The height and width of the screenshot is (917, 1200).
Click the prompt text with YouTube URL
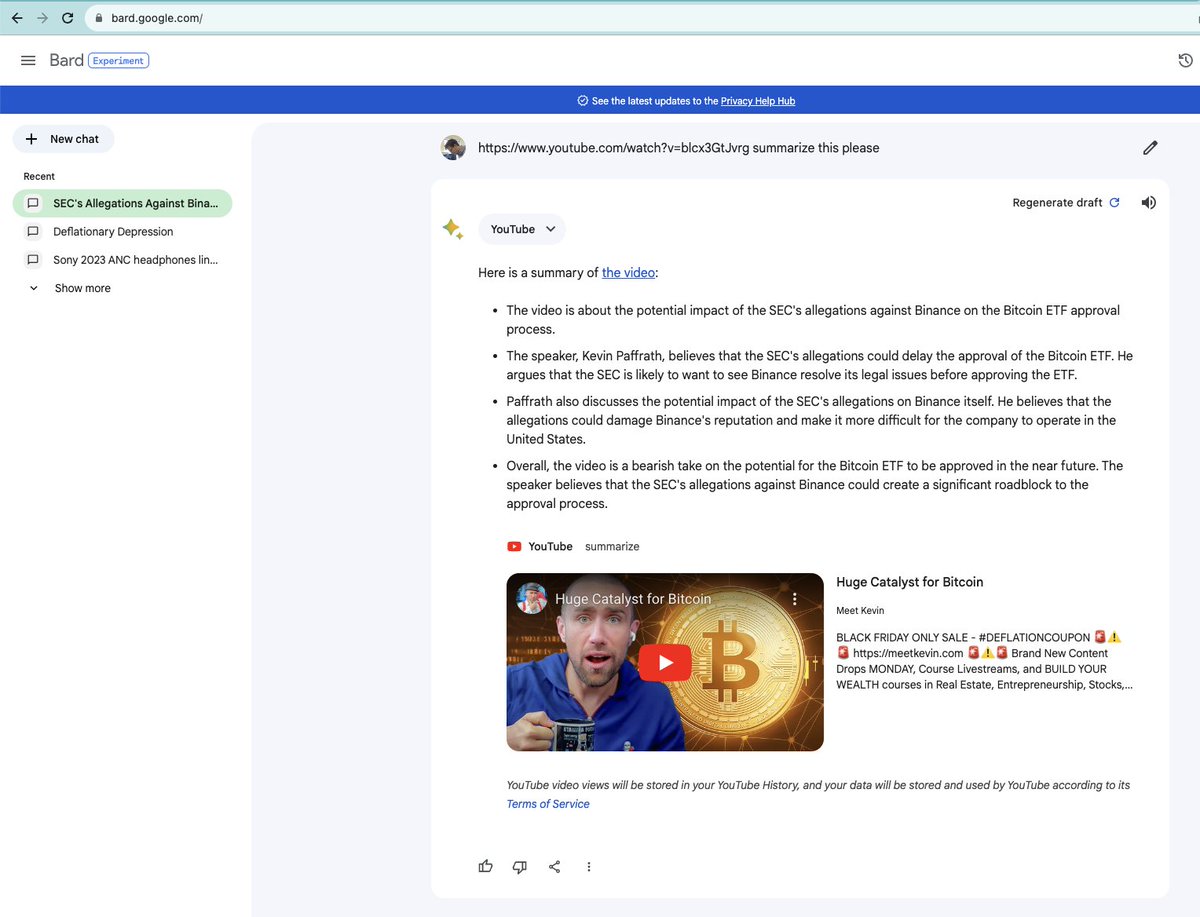point(679,147)
